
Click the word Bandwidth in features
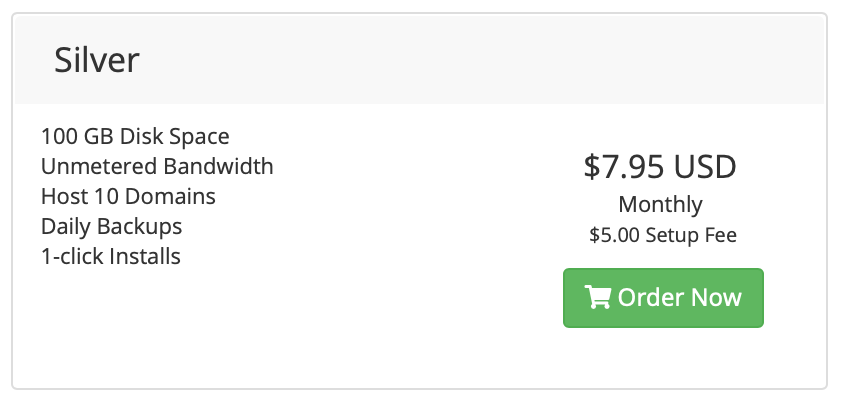[x=219, y=166]
